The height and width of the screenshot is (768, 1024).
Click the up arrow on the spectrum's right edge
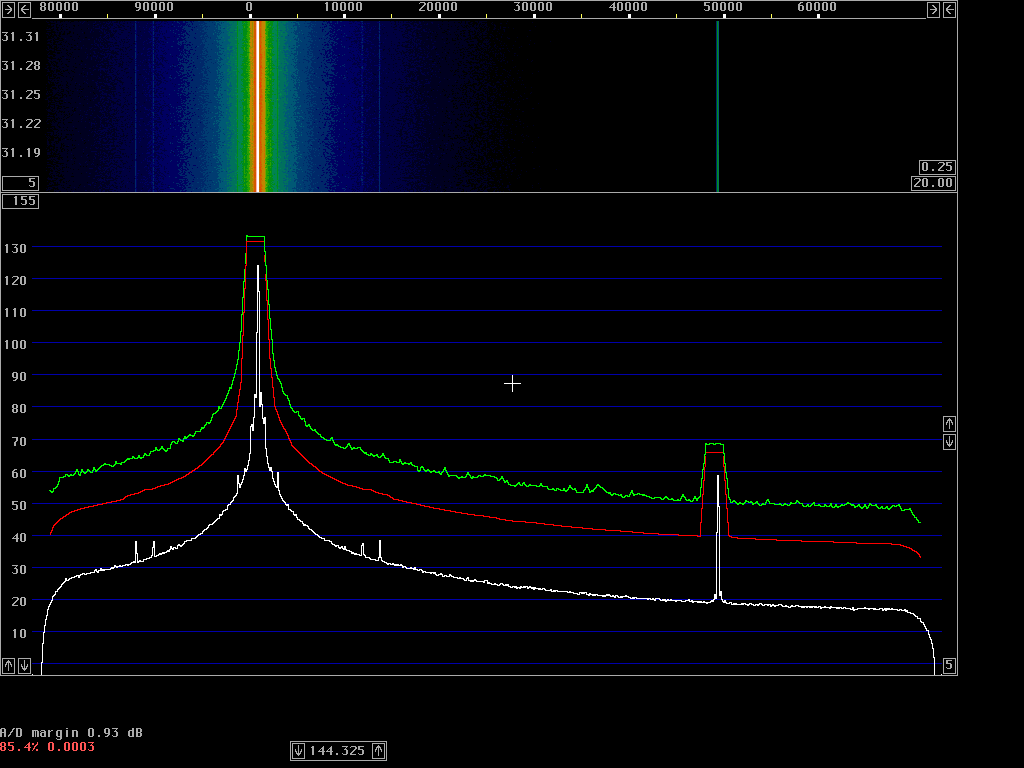(950, 424)
